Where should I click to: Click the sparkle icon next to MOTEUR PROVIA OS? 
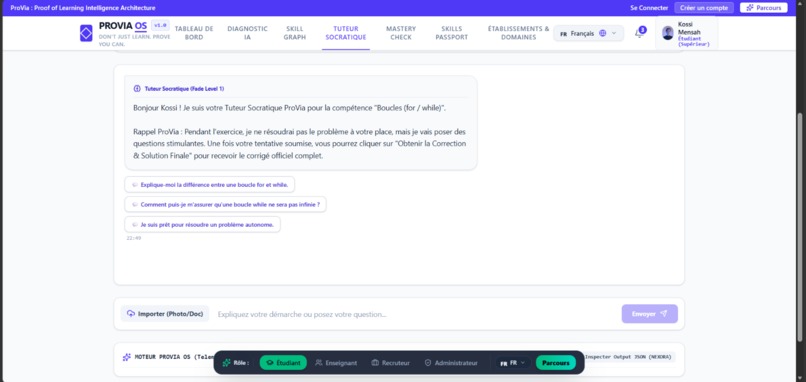(126, 357)
